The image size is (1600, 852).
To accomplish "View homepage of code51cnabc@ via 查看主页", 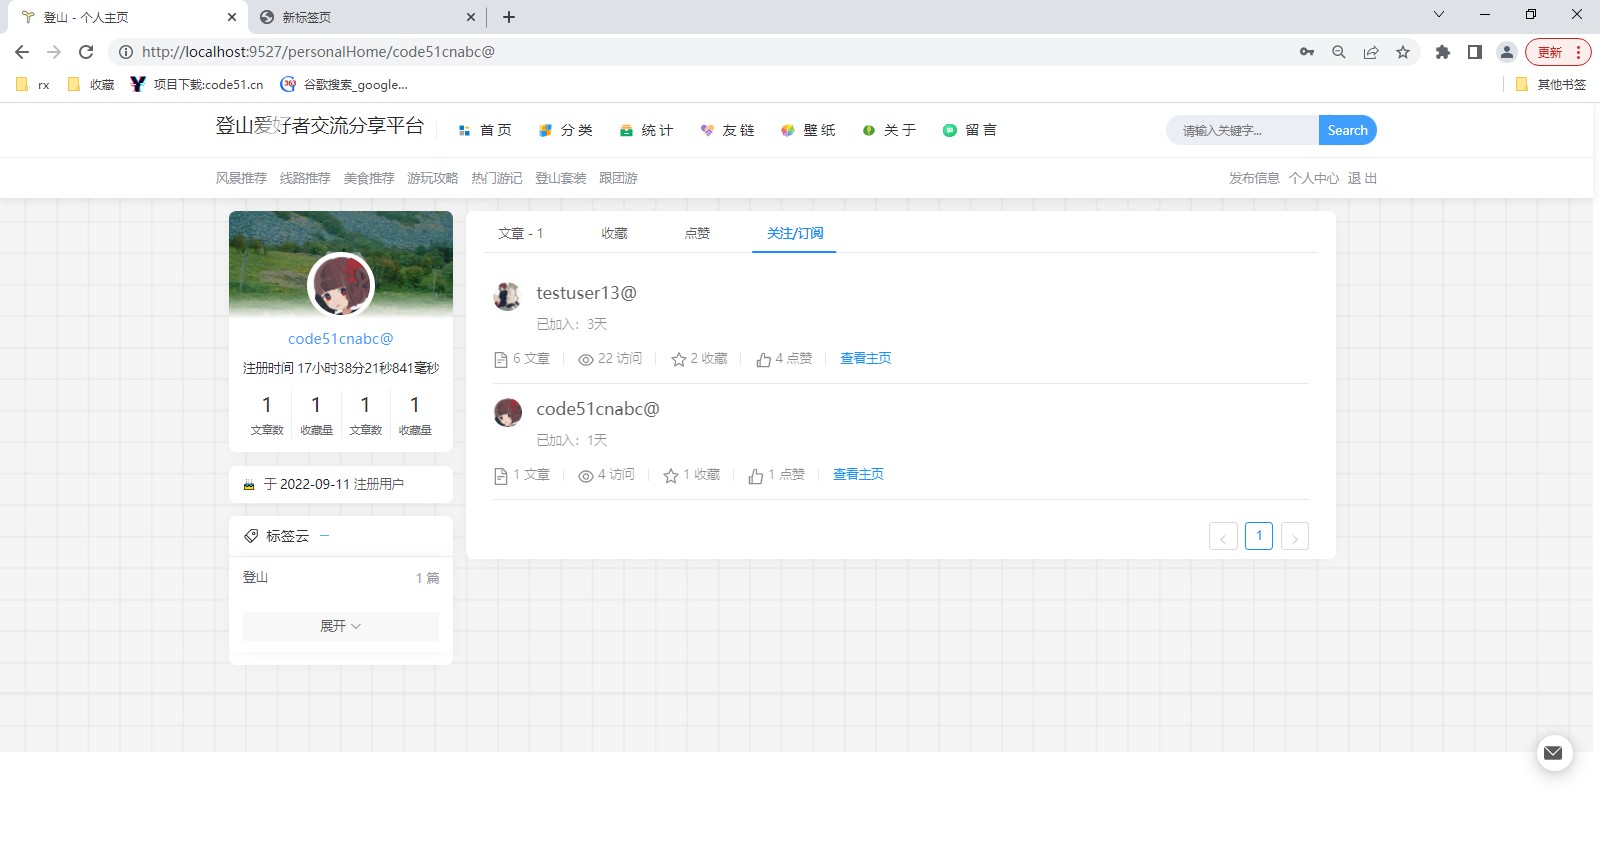I will (859, 474).
